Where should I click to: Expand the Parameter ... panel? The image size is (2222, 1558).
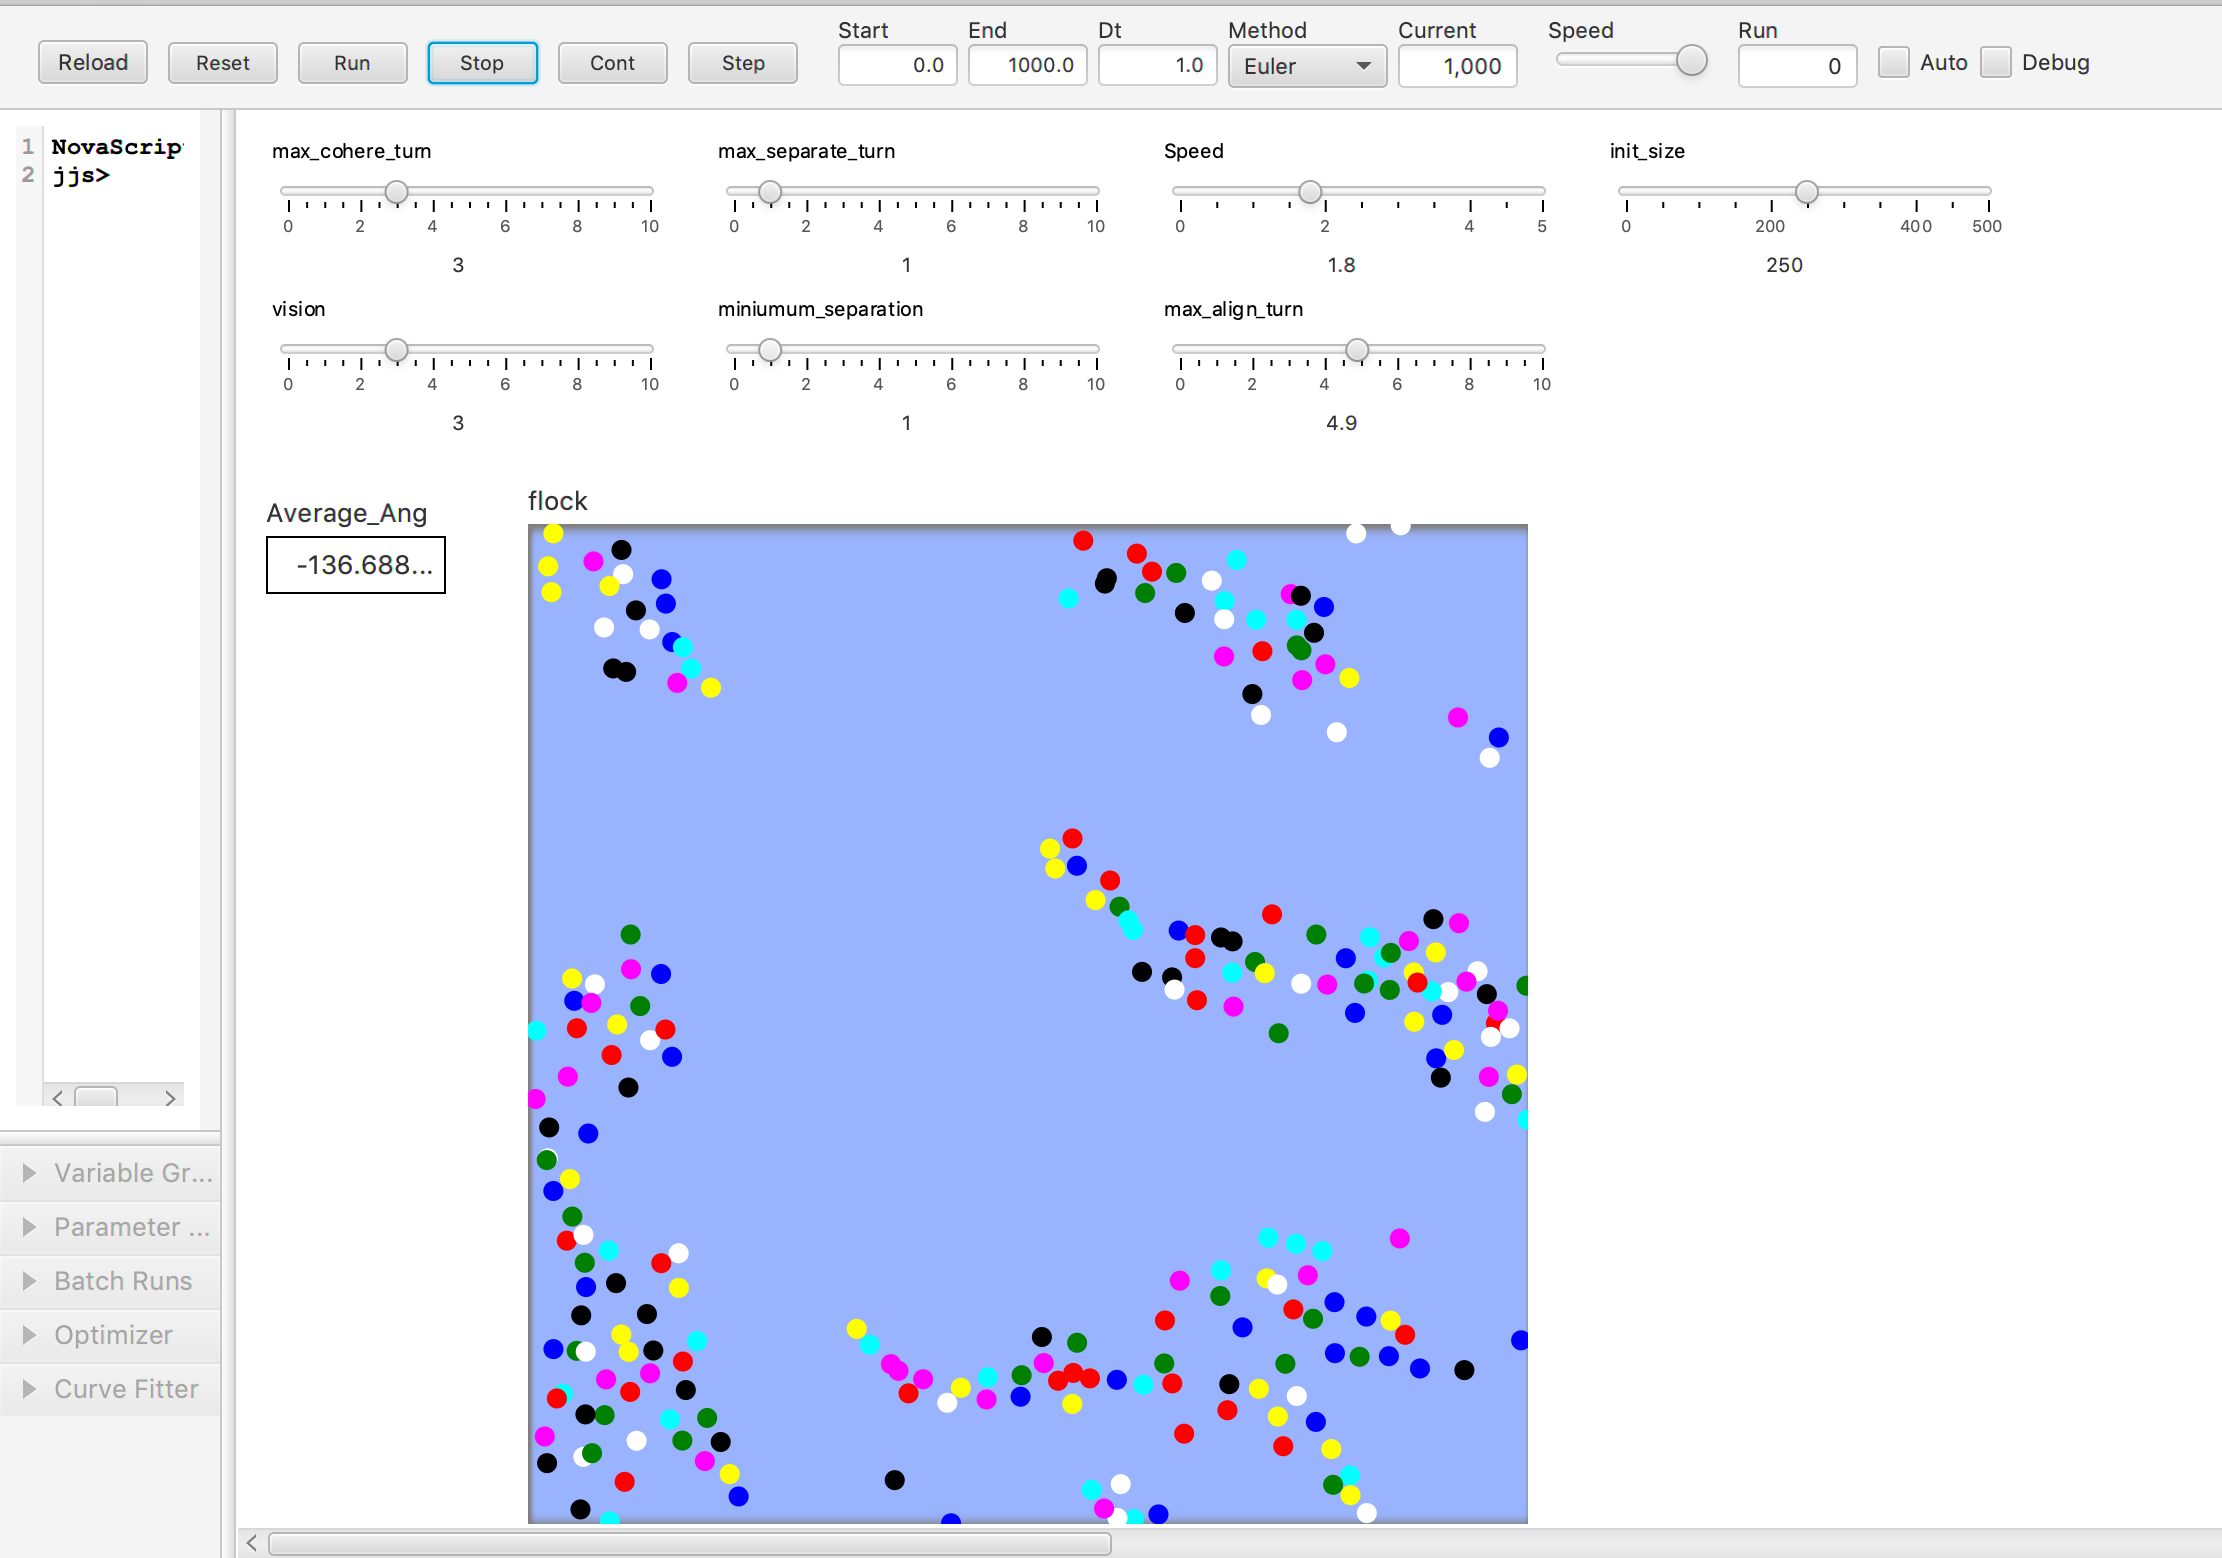click(x=110, y=1227)
